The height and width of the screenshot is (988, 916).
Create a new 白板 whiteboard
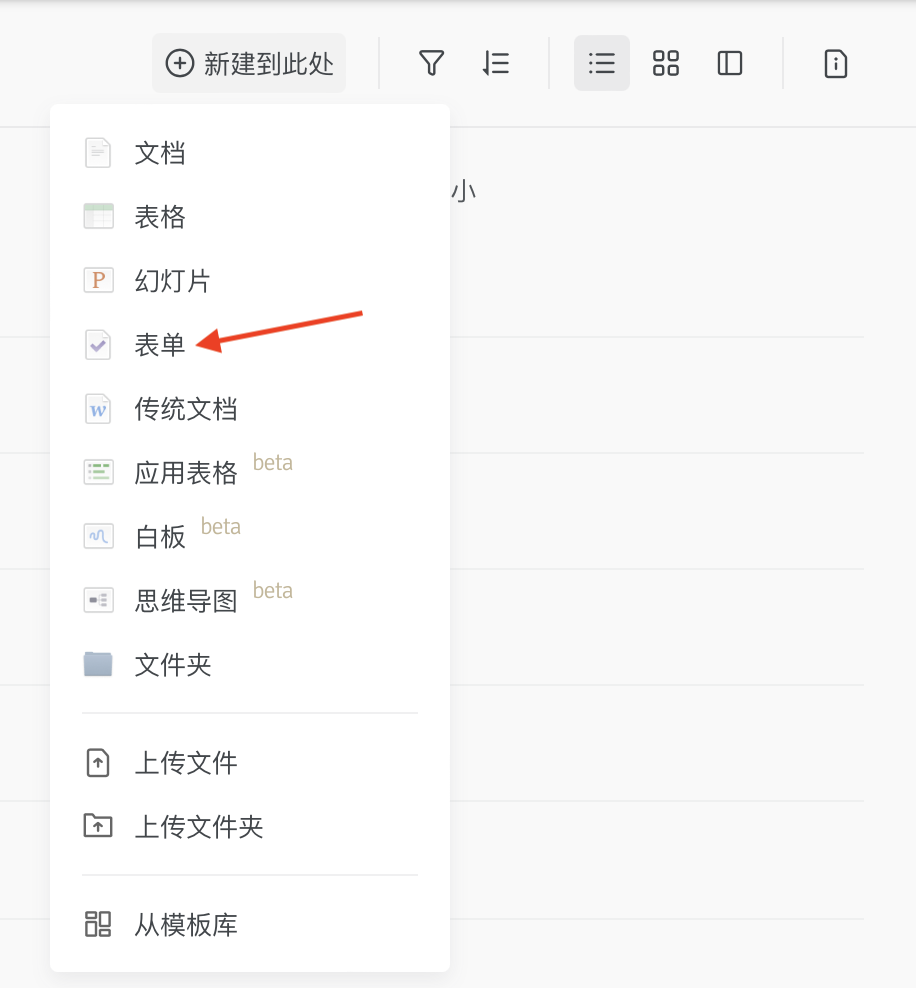click(249, 537)
